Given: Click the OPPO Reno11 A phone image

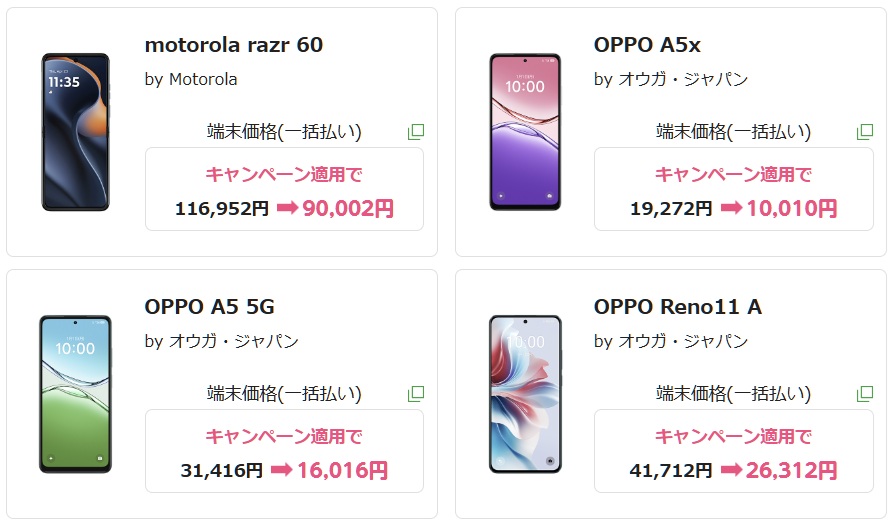Looking at the screenshot, I should [524, 394].
